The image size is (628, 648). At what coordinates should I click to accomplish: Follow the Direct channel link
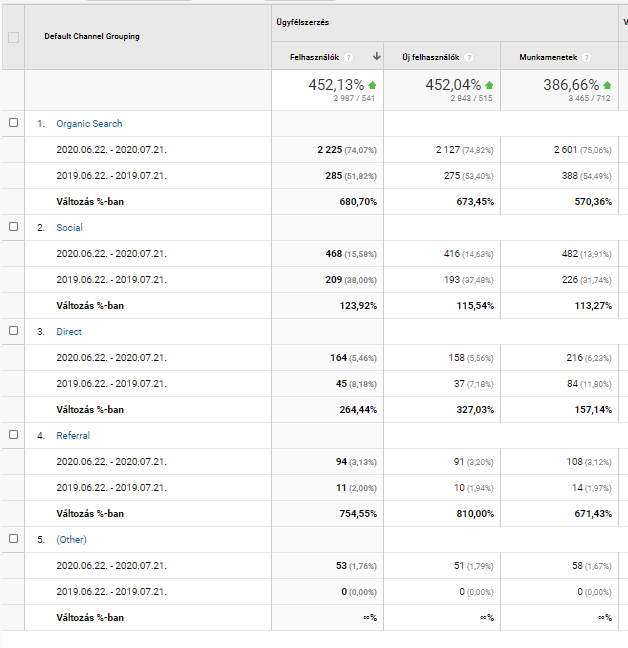pyautogui.click(x=69, y=332)
